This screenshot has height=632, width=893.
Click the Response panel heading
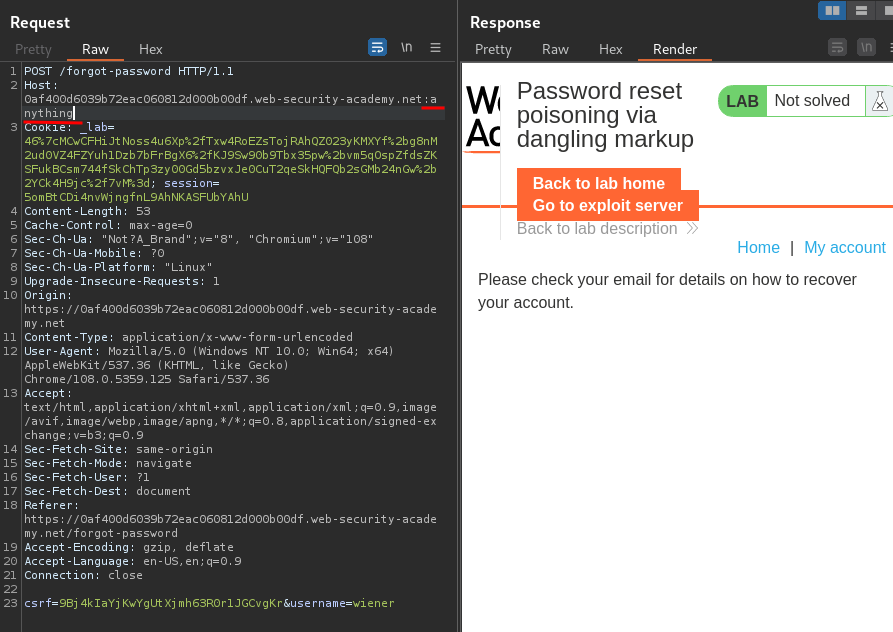tap(505, 23)
